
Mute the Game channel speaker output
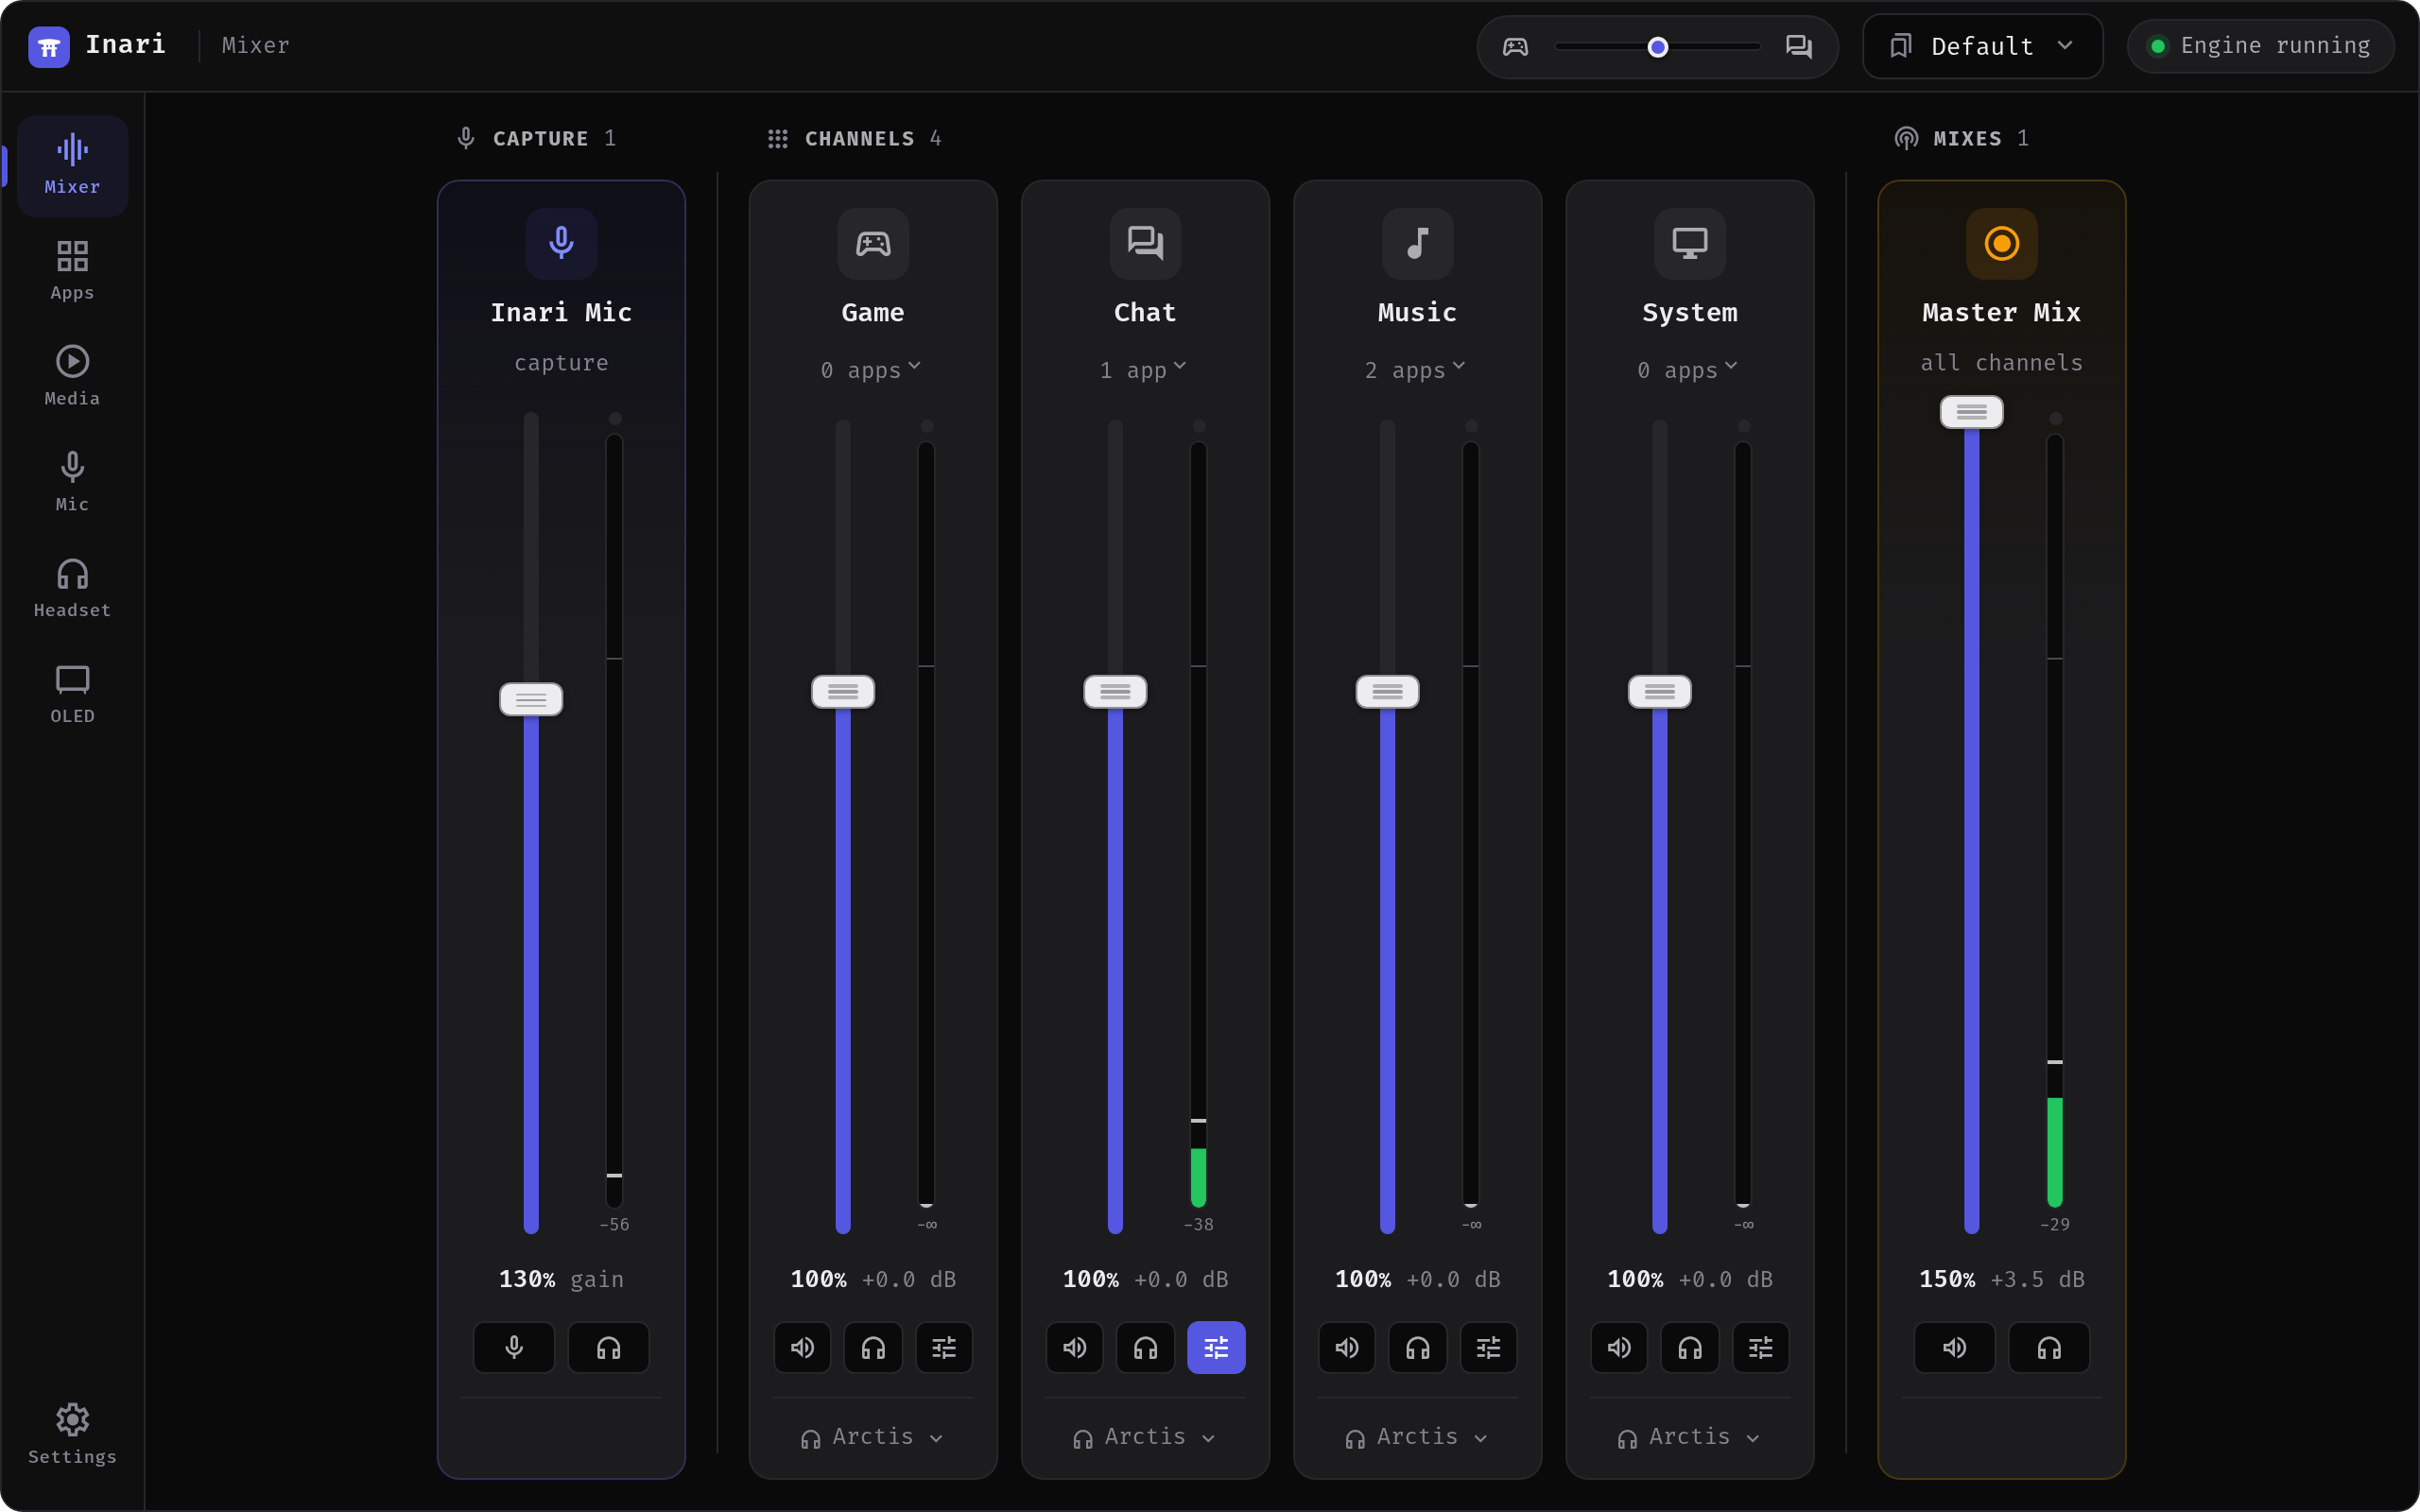802,1347
